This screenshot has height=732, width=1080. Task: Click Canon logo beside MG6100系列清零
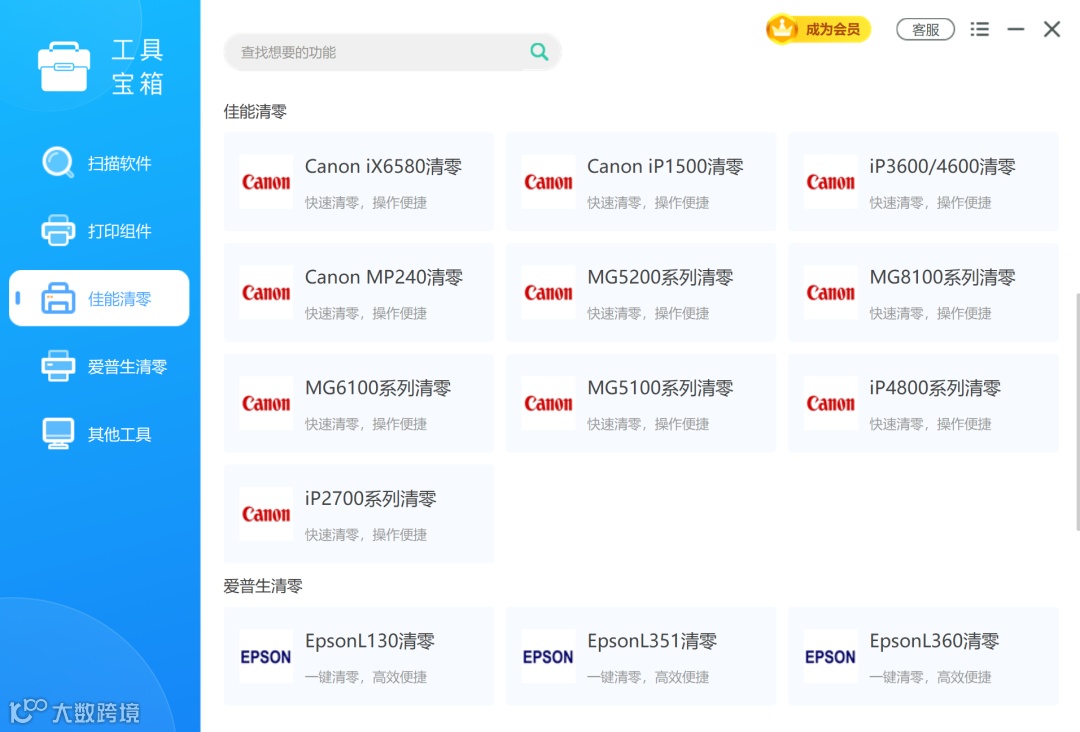click(266, 404)
